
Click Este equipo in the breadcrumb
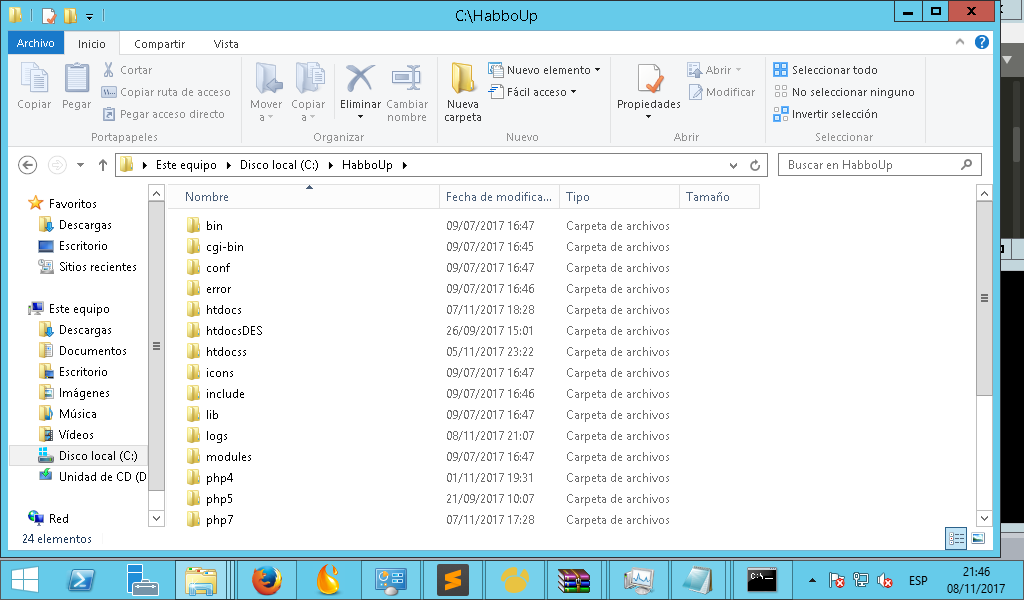(186, 165)
